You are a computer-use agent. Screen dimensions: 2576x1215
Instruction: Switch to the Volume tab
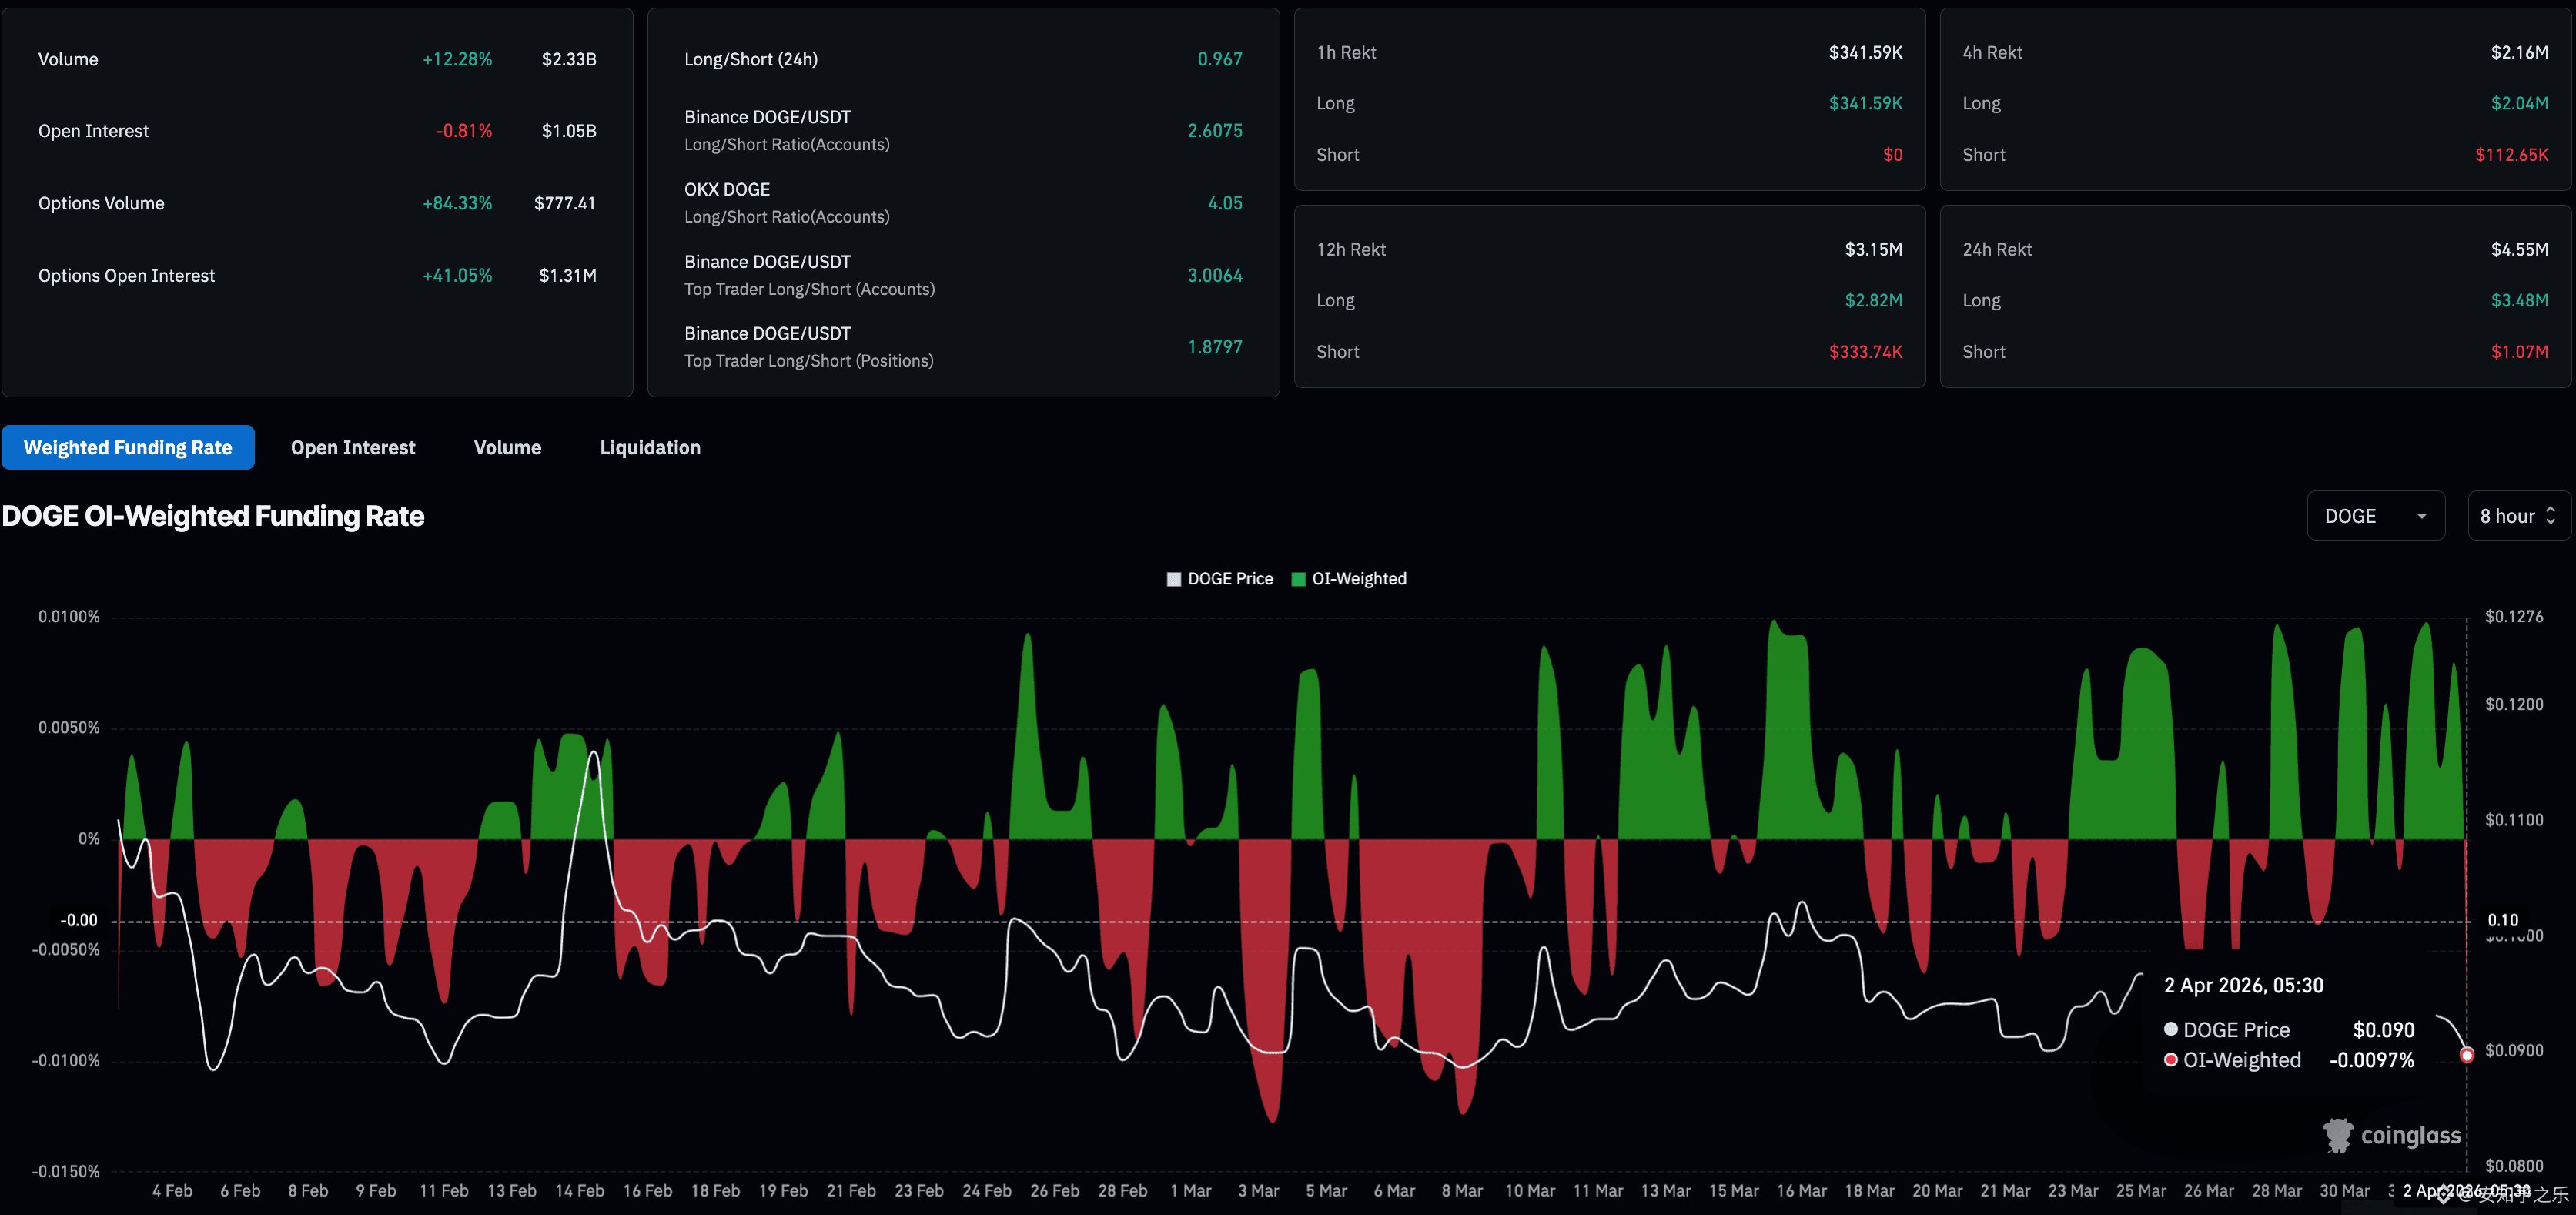[507, 447]
